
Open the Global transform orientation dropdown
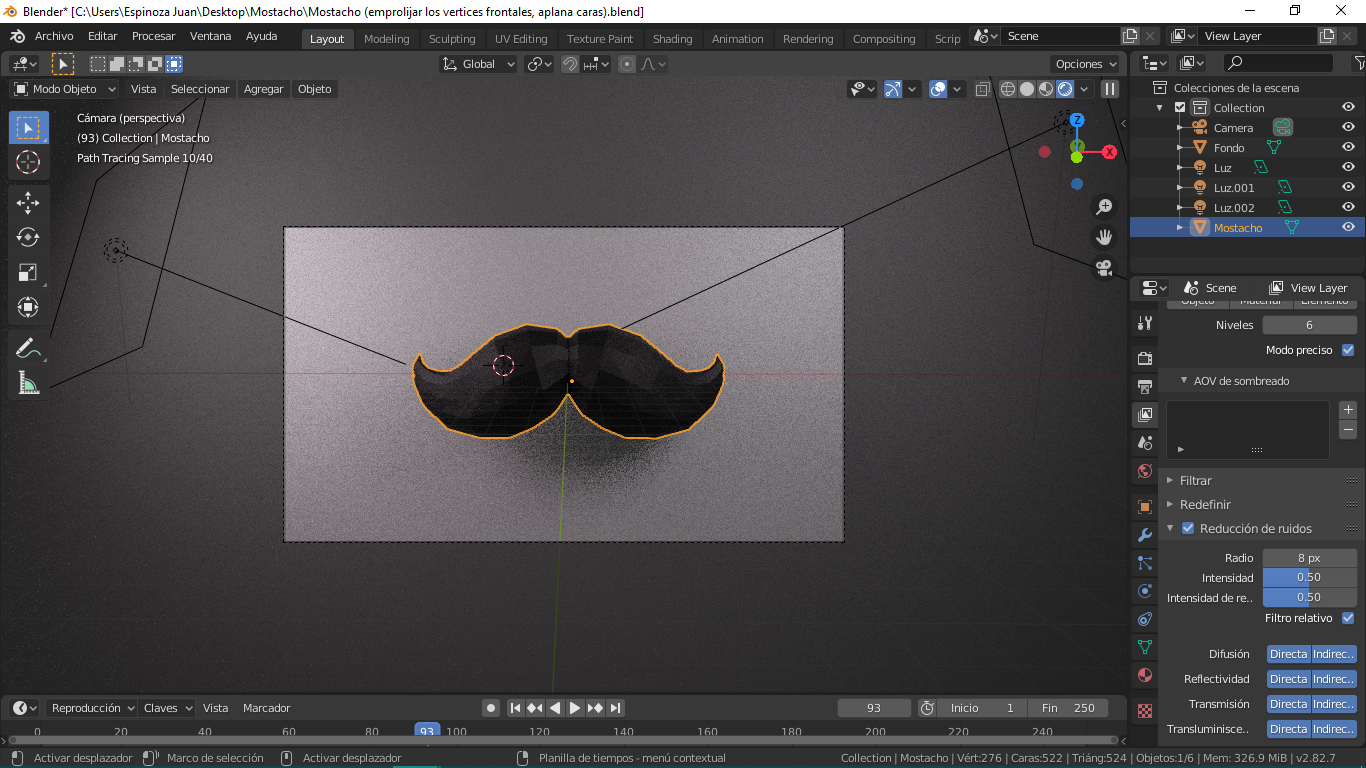(478, 64)
